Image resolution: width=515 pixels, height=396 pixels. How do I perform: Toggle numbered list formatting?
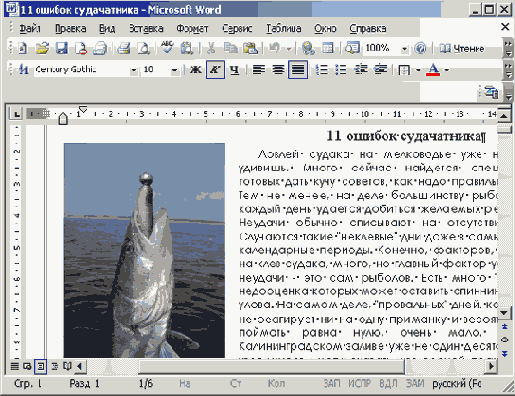pos(322,69)
